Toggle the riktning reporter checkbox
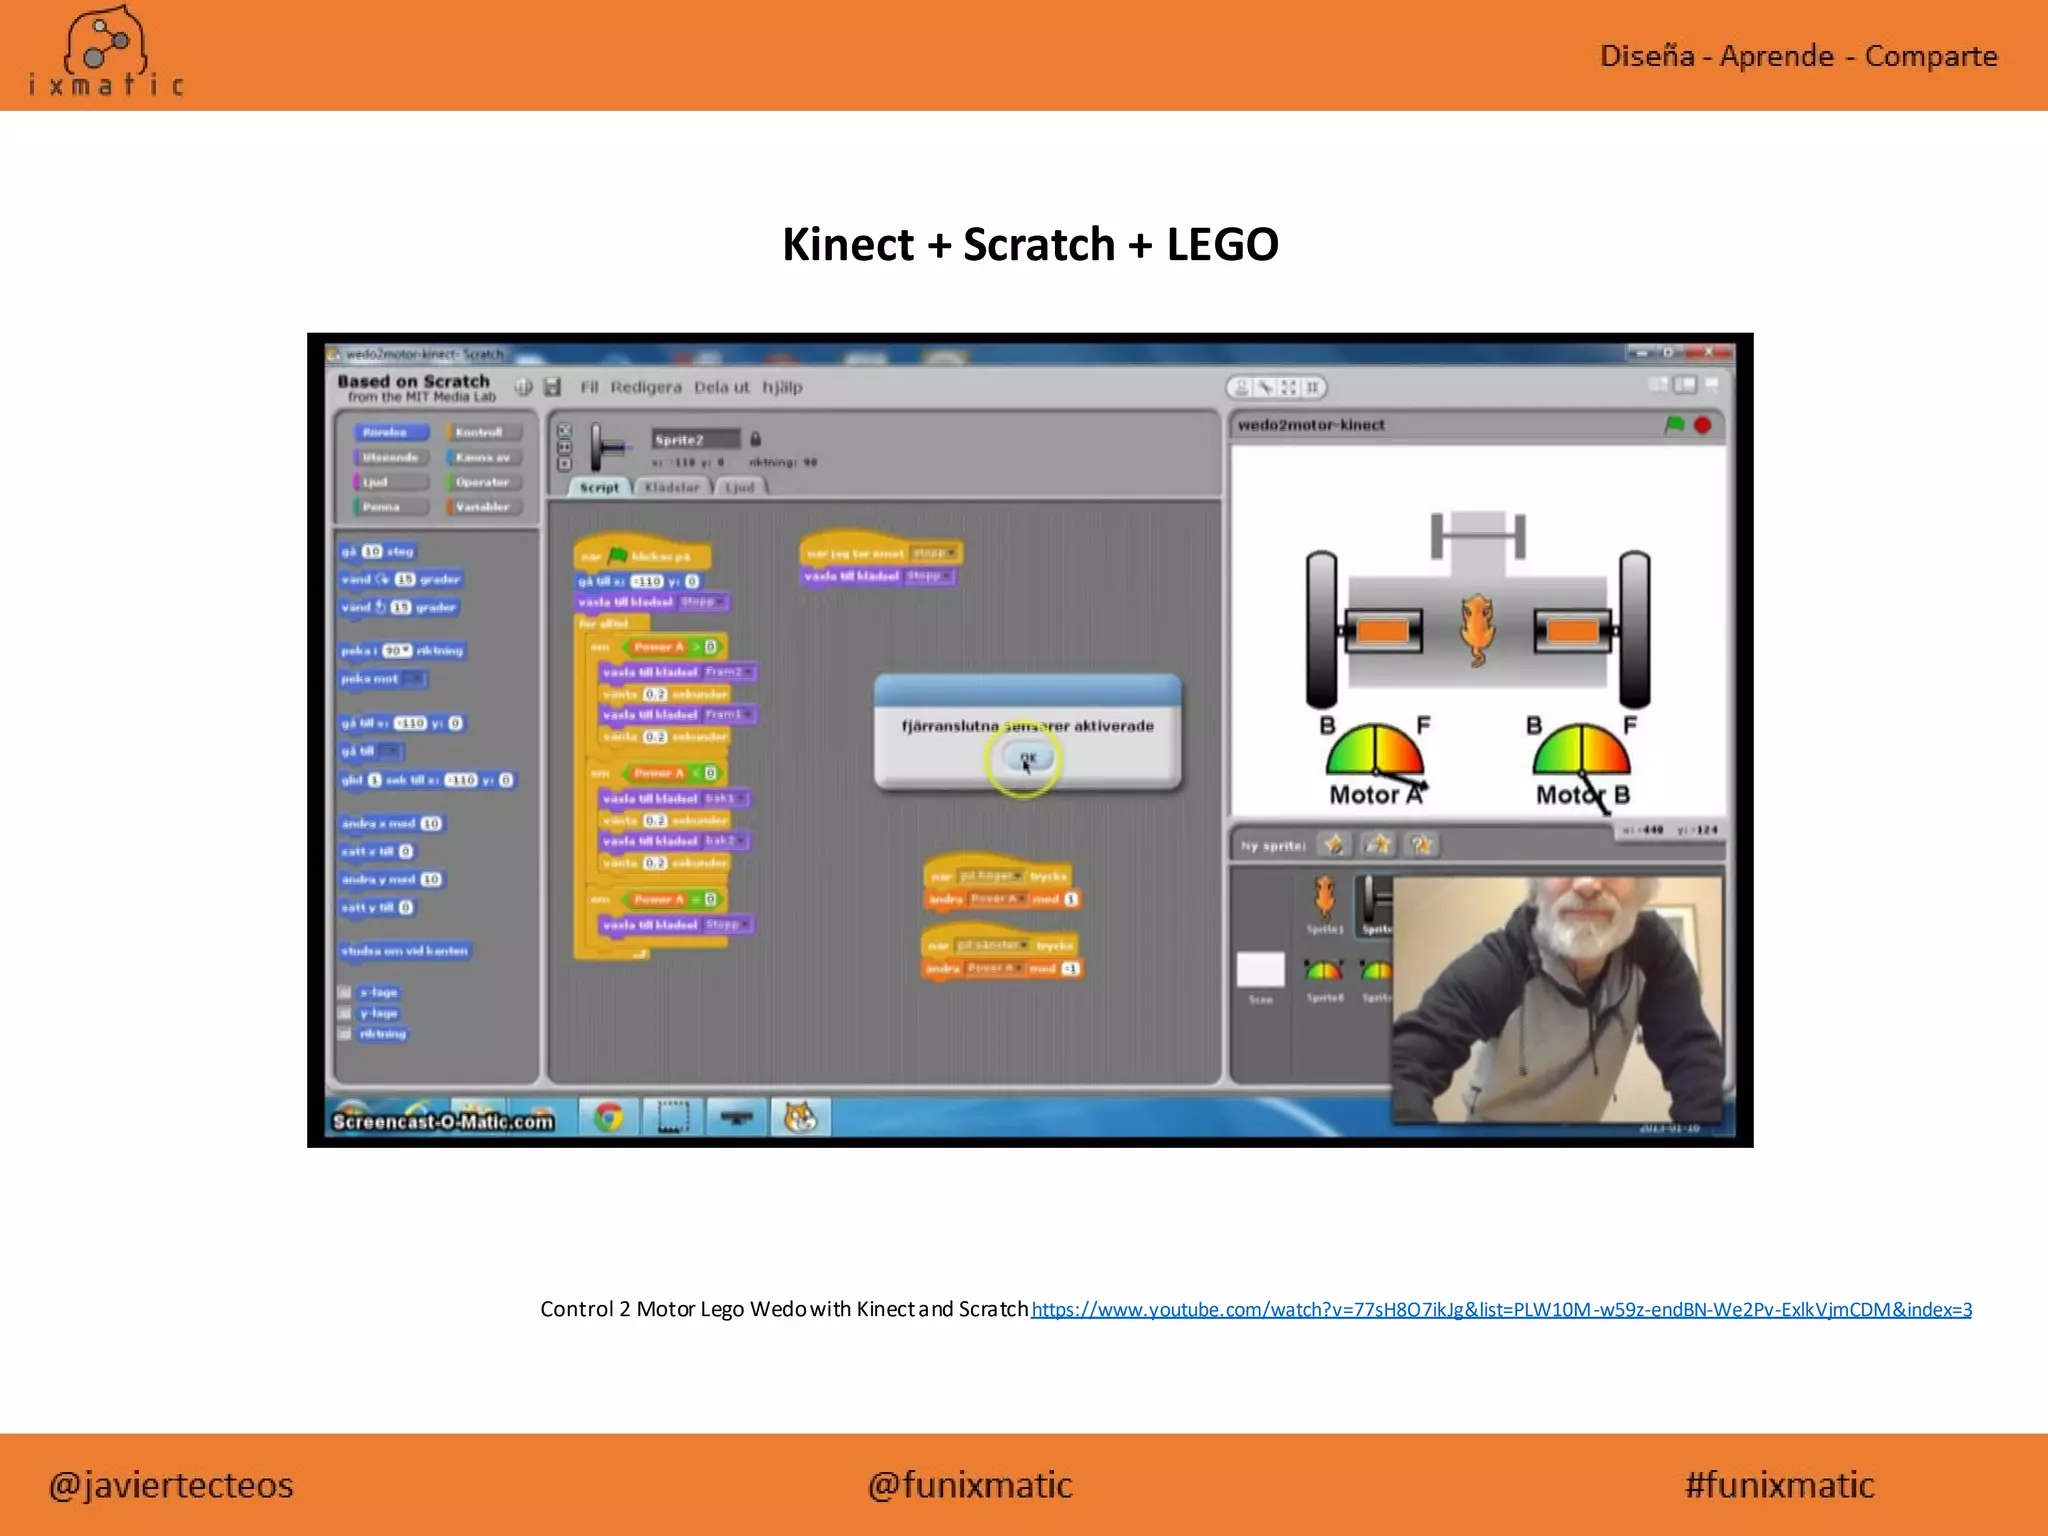 pos(345,1034)
